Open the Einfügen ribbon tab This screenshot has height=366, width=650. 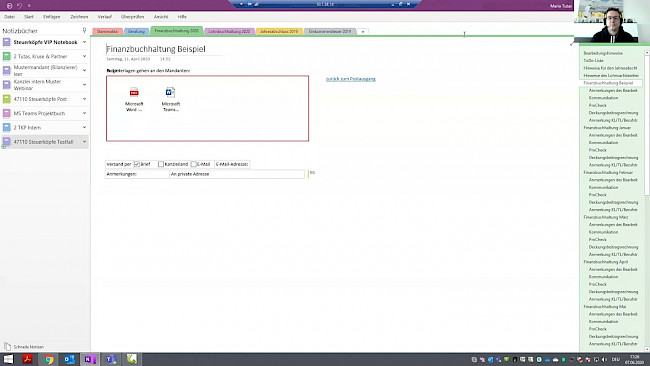pyautogui.click(x=51, y=17)
